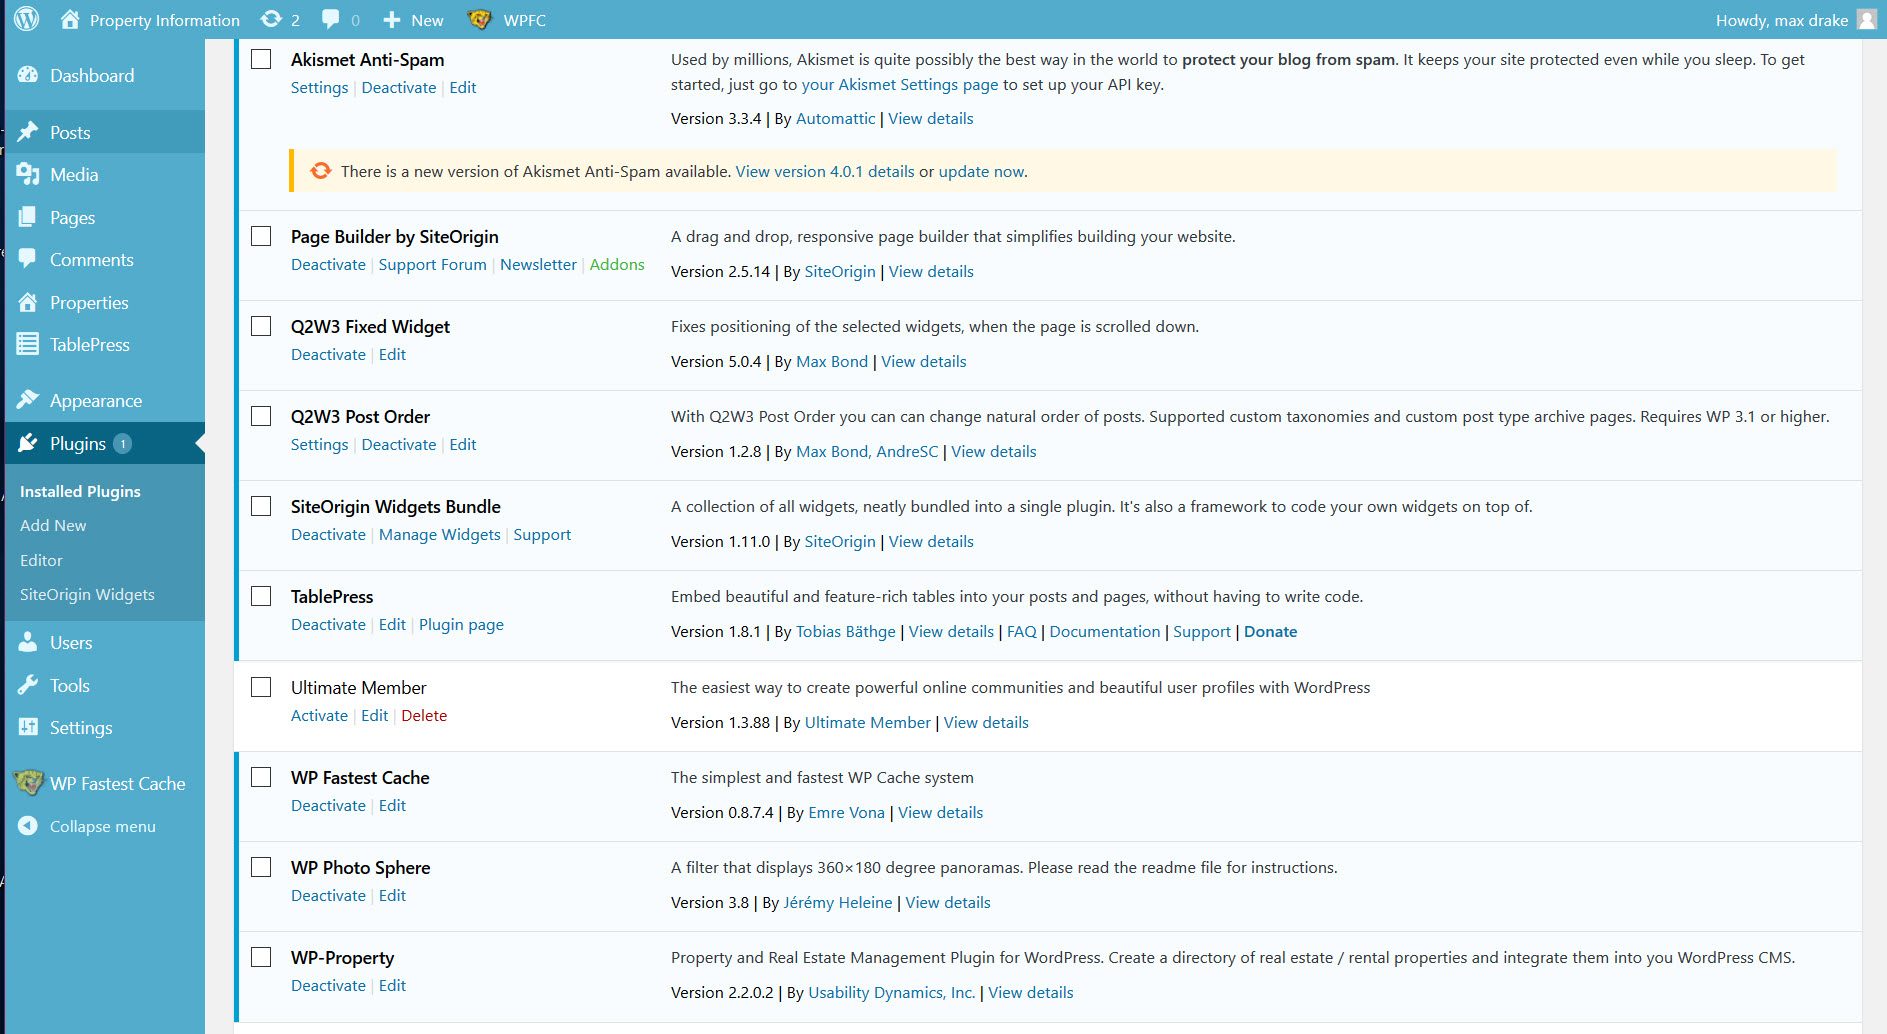The height and width of the screenshot is (1034, 1887).
Task: Open the New content dropdown in admin bar
Action: pyautogui.click(x=414, y=20)
